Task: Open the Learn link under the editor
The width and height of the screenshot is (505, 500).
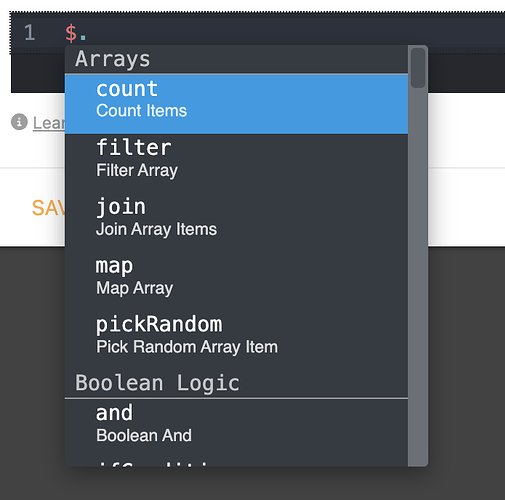Action: pyautogui.click(x=49, y=123)
